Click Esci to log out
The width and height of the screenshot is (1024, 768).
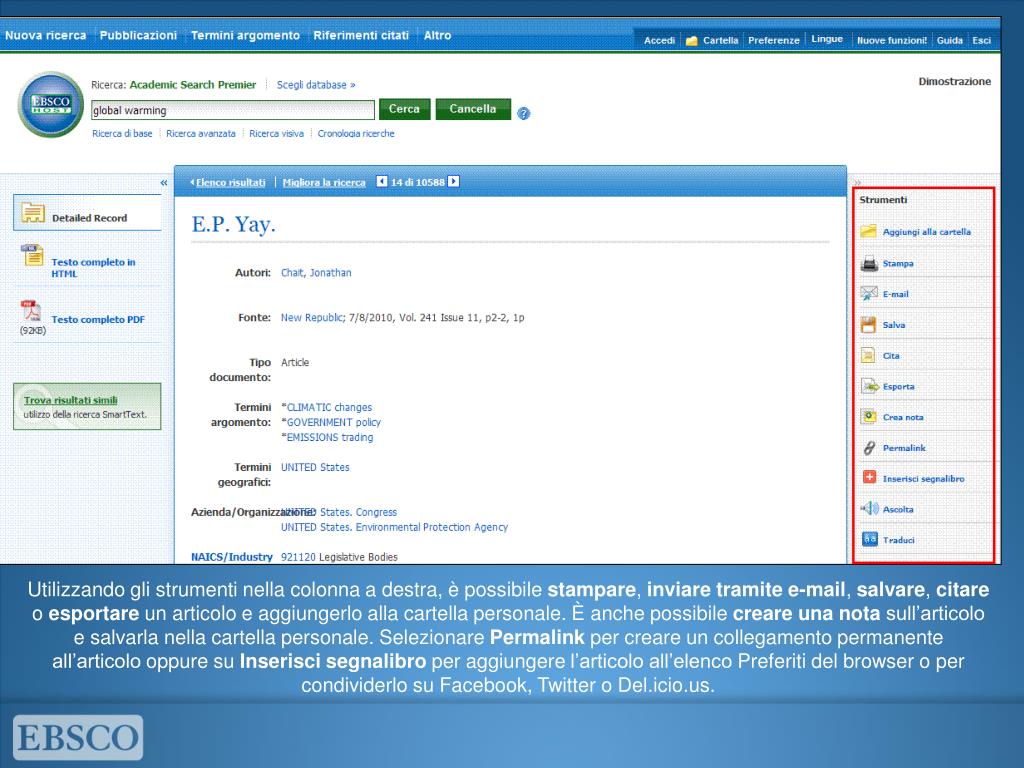[982, 40]
